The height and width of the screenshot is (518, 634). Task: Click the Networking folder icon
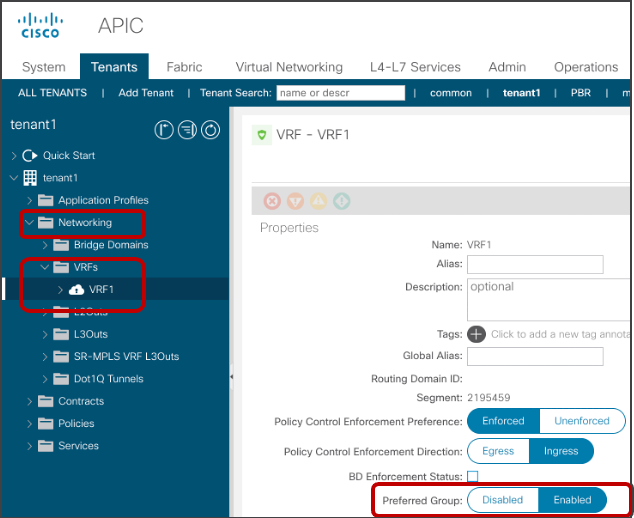[45, 222]
